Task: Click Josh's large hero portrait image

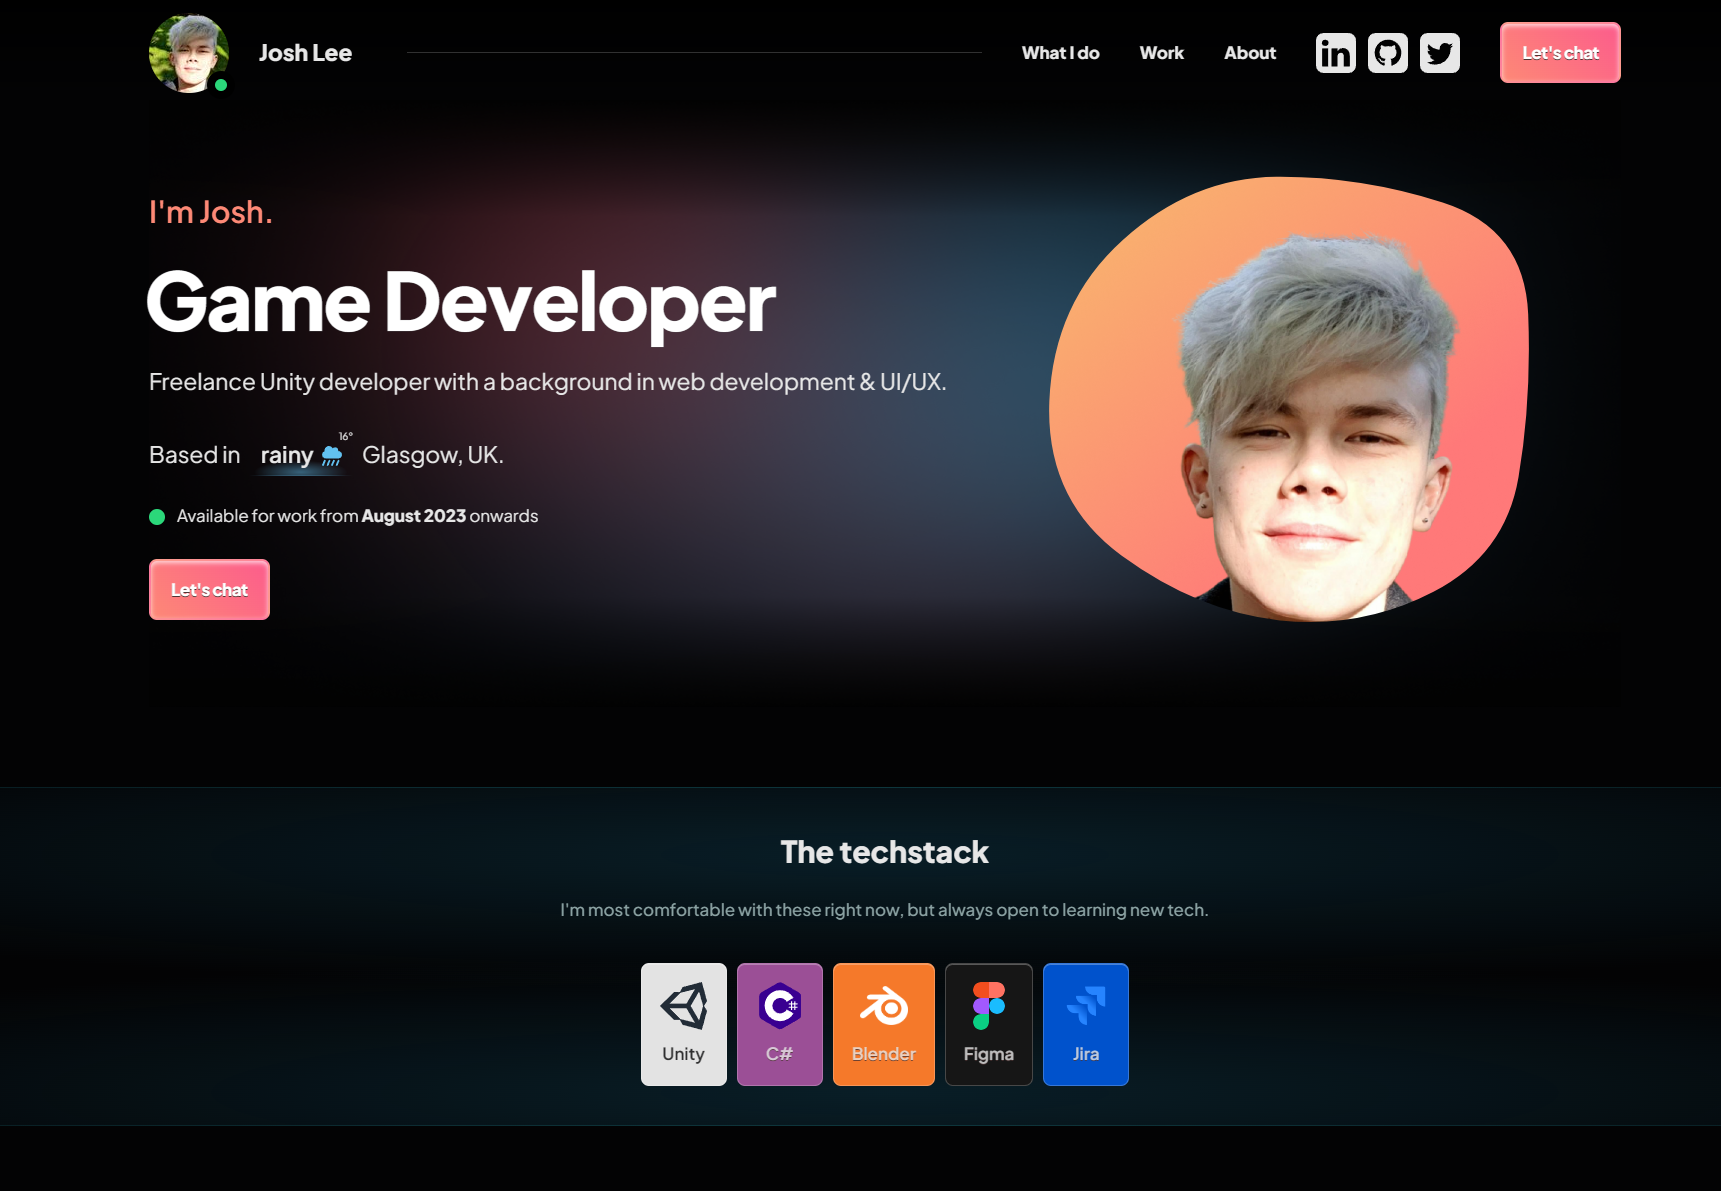Action: coord(1290,400)
